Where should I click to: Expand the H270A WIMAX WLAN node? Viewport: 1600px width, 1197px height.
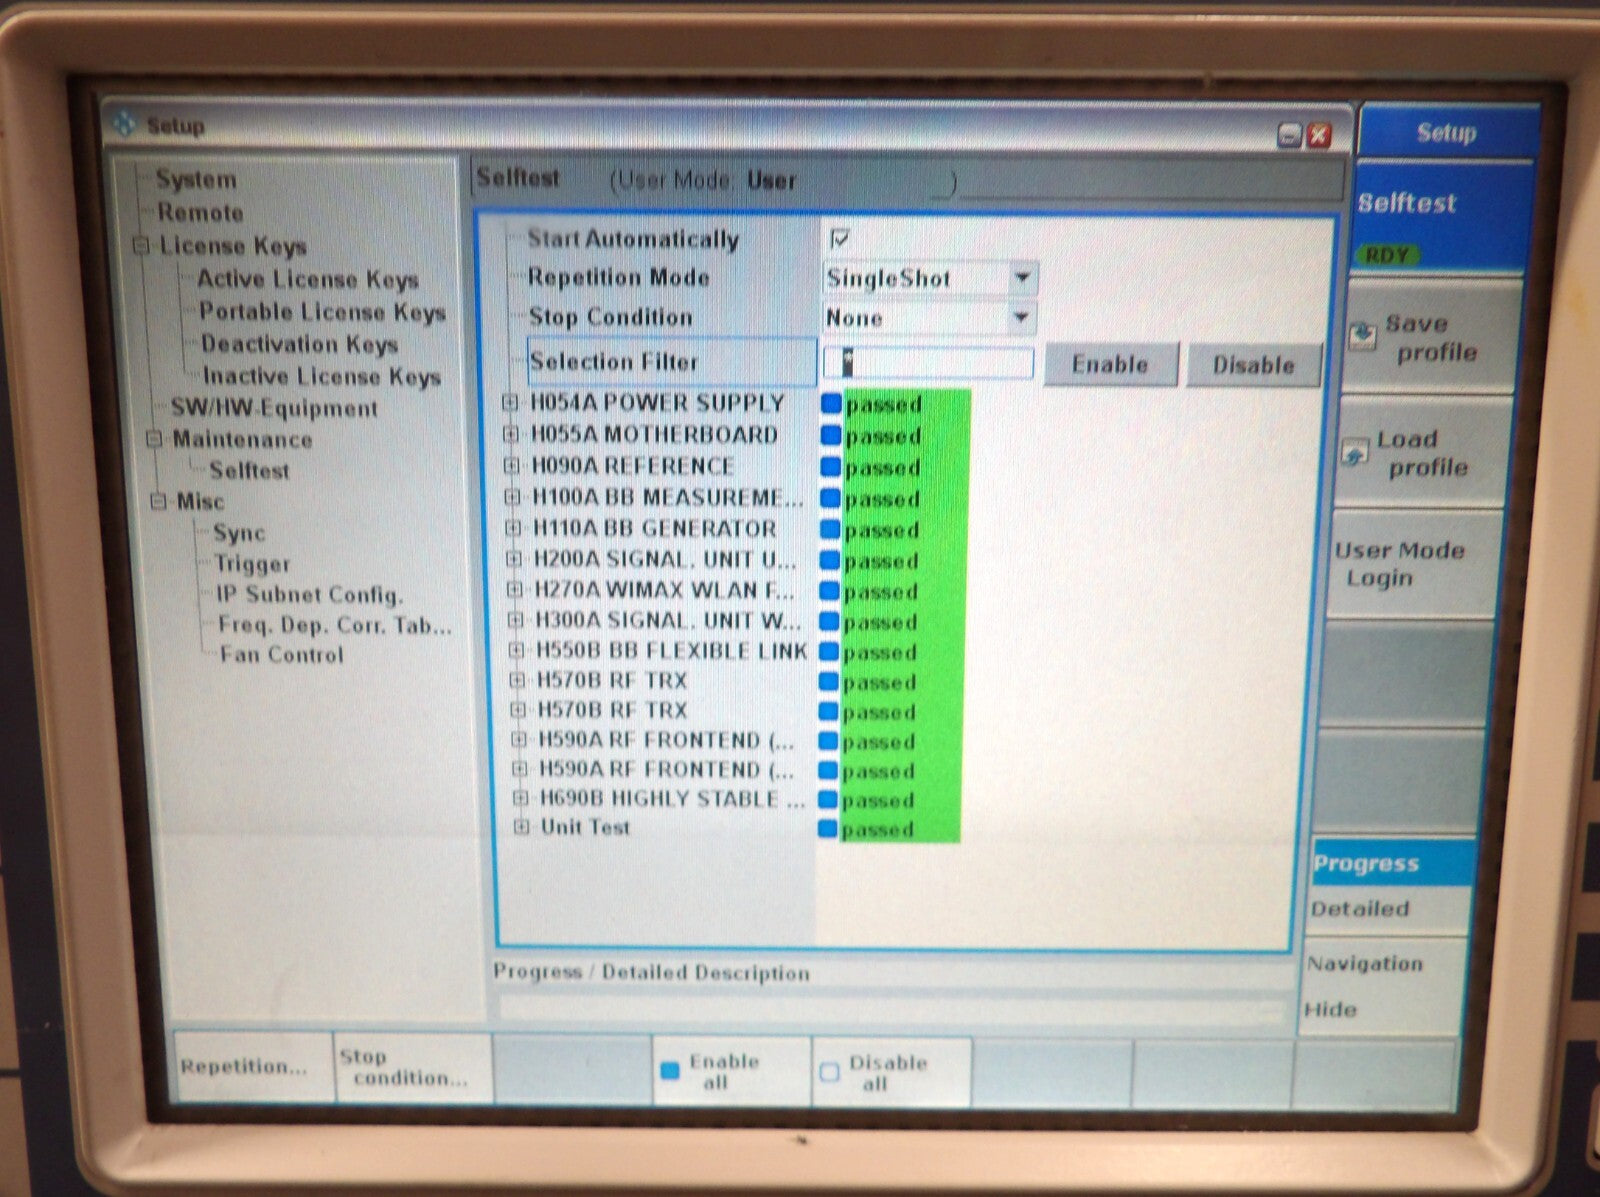pyautogui.click(x=514, y=589)
